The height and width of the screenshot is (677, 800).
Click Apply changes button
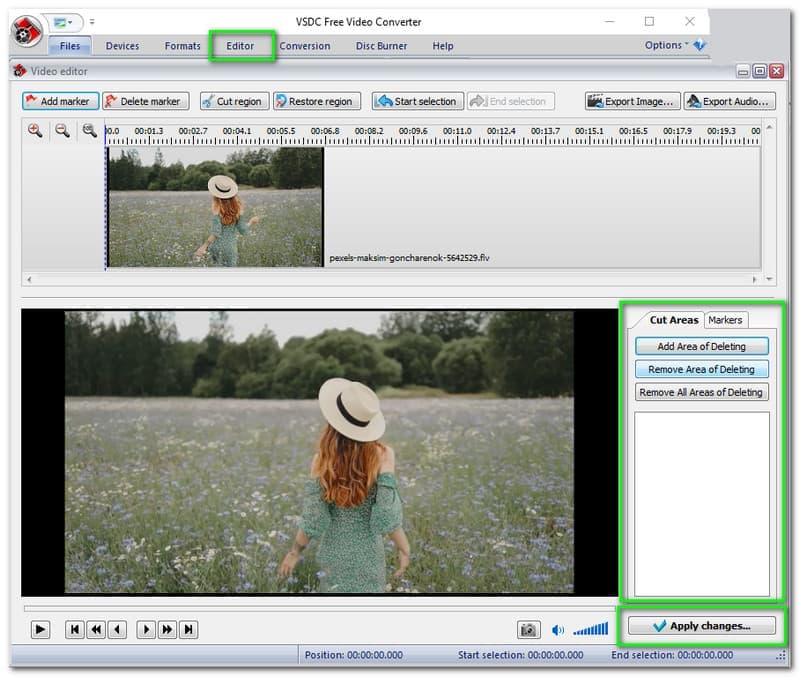702,626
